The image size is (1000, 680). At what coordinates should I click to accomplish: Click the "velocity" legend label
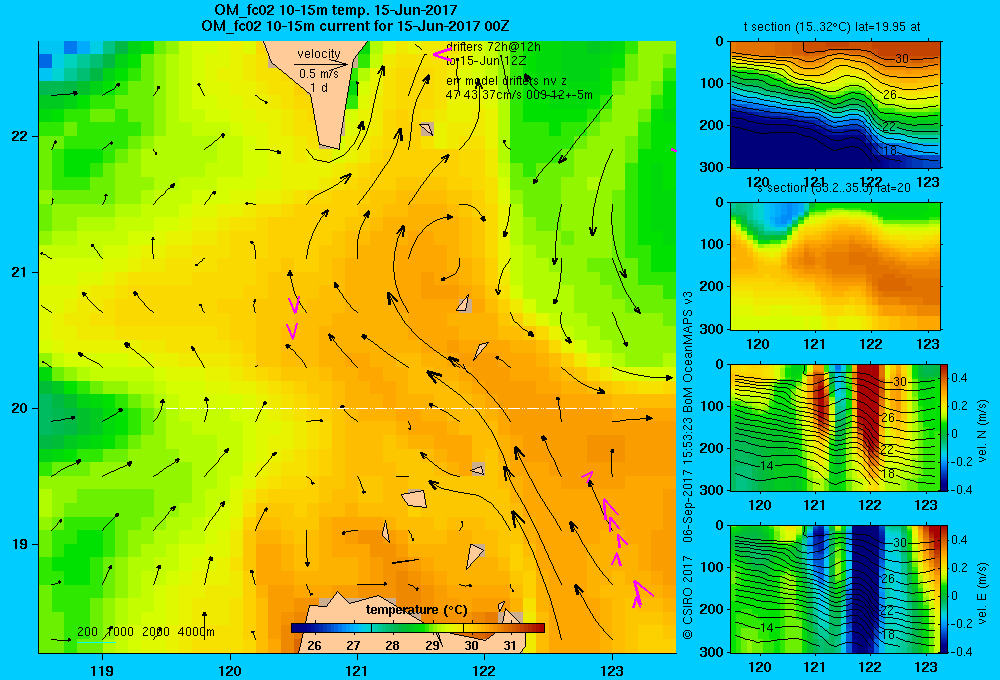coord(319,54)
